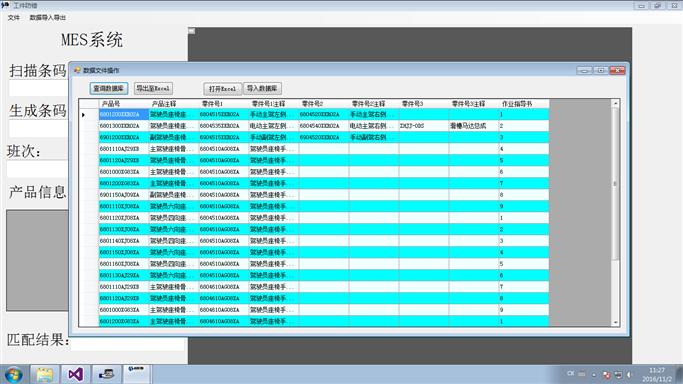This screenshot has width=683, height=384.
Task: Click the grid scrollbar down arrow
Action: [615, 322]
